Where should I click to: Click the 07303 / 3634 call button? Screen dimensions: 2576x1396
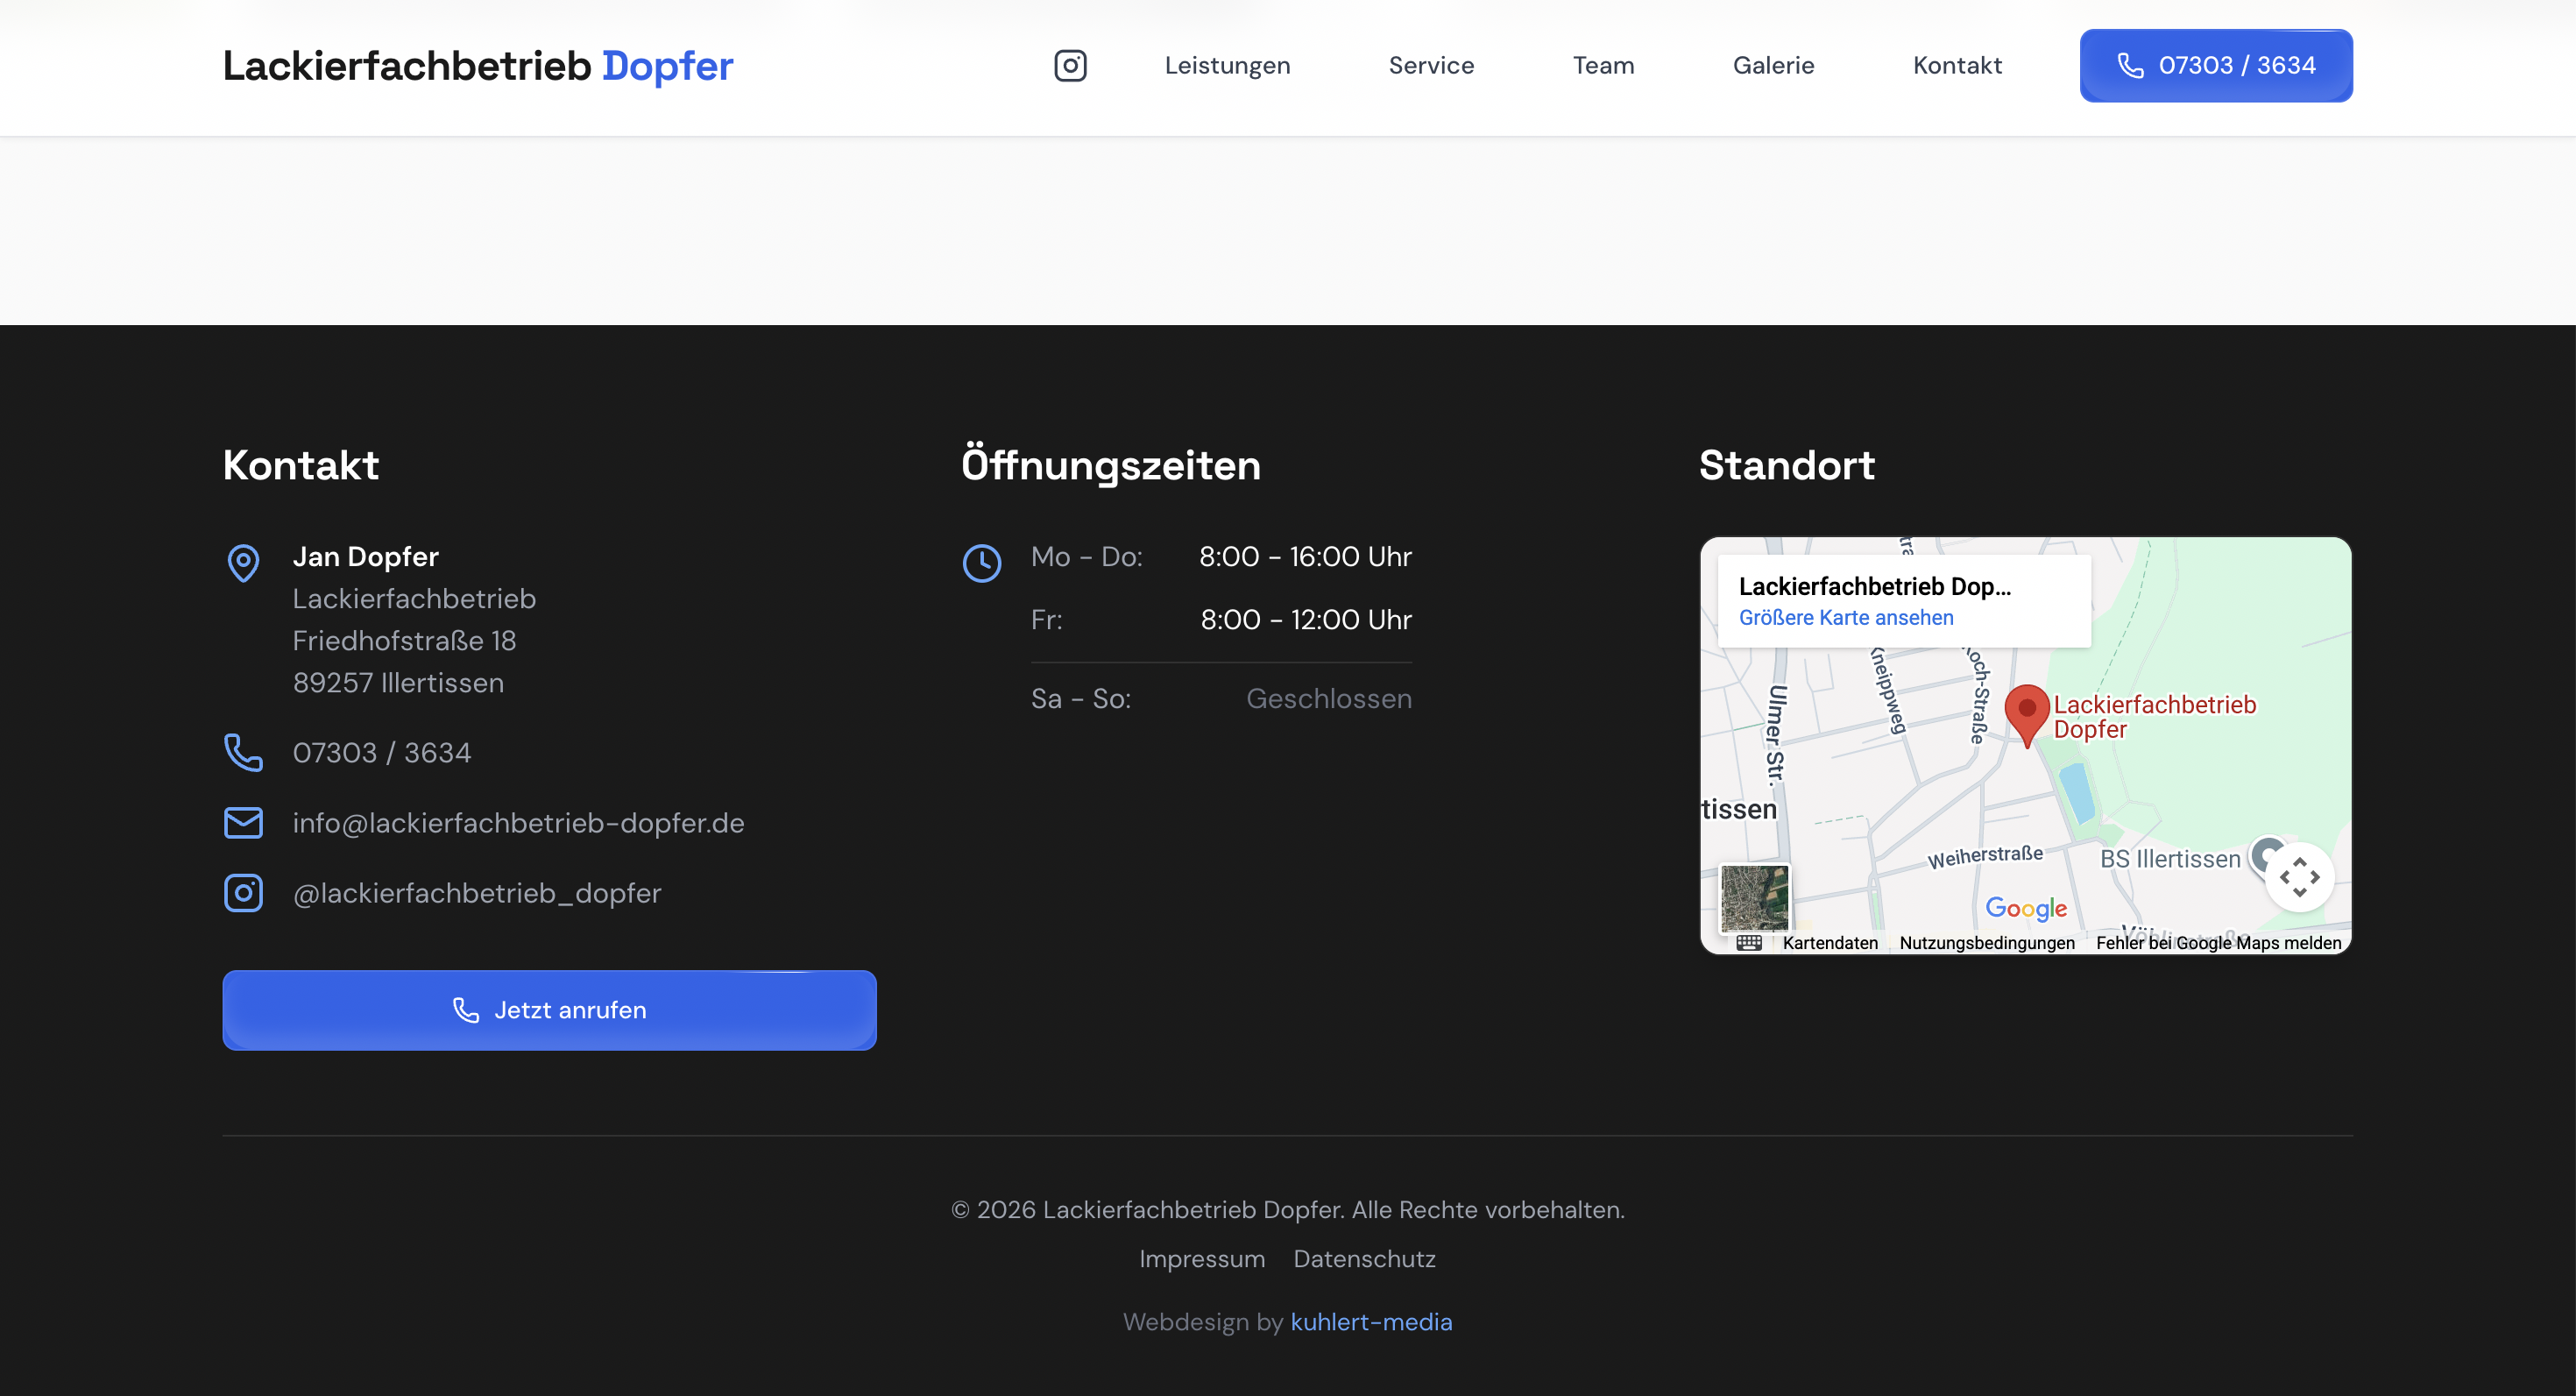click(2216, 65)
